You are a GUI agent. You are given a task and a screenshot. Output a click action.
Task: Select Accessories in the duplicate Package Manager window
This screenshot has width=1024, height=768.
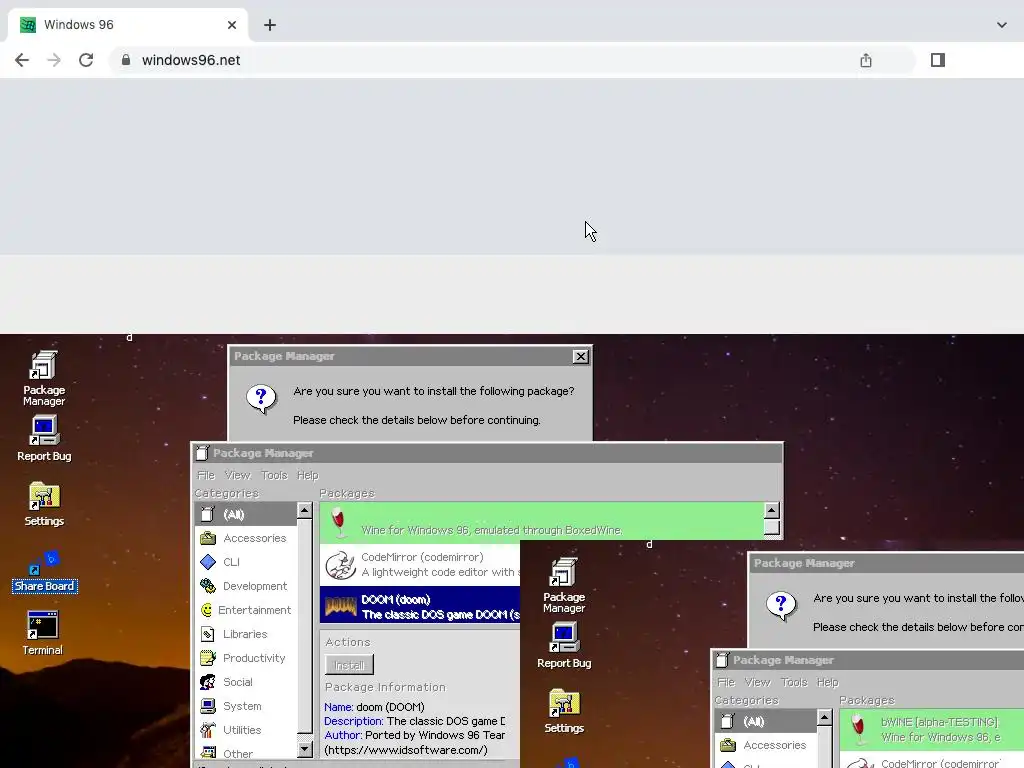pos(766,745)
